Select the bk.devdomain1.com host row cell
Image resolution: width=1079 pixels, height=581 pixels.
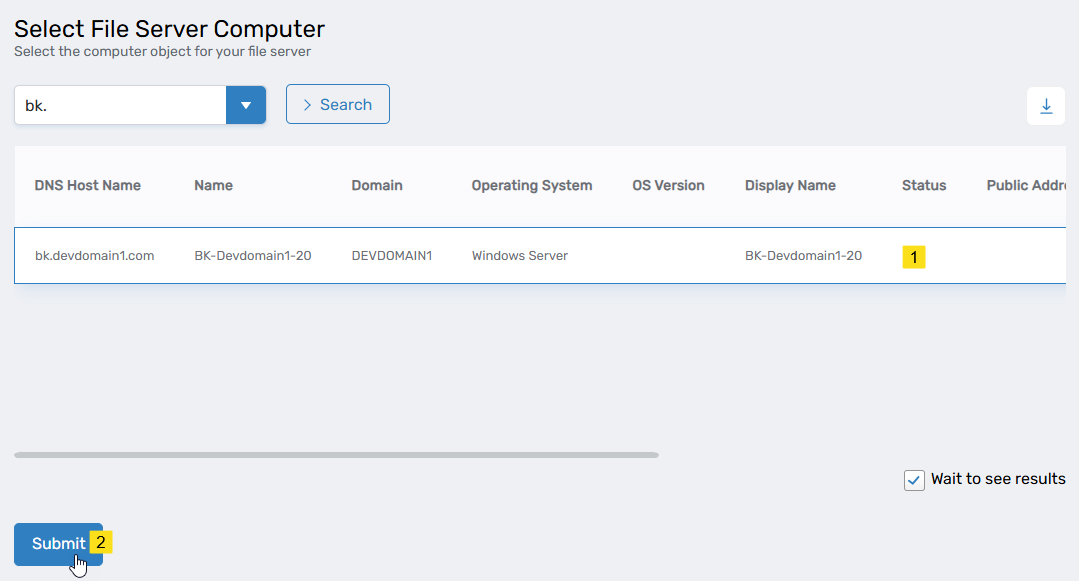tap(95, 256)
